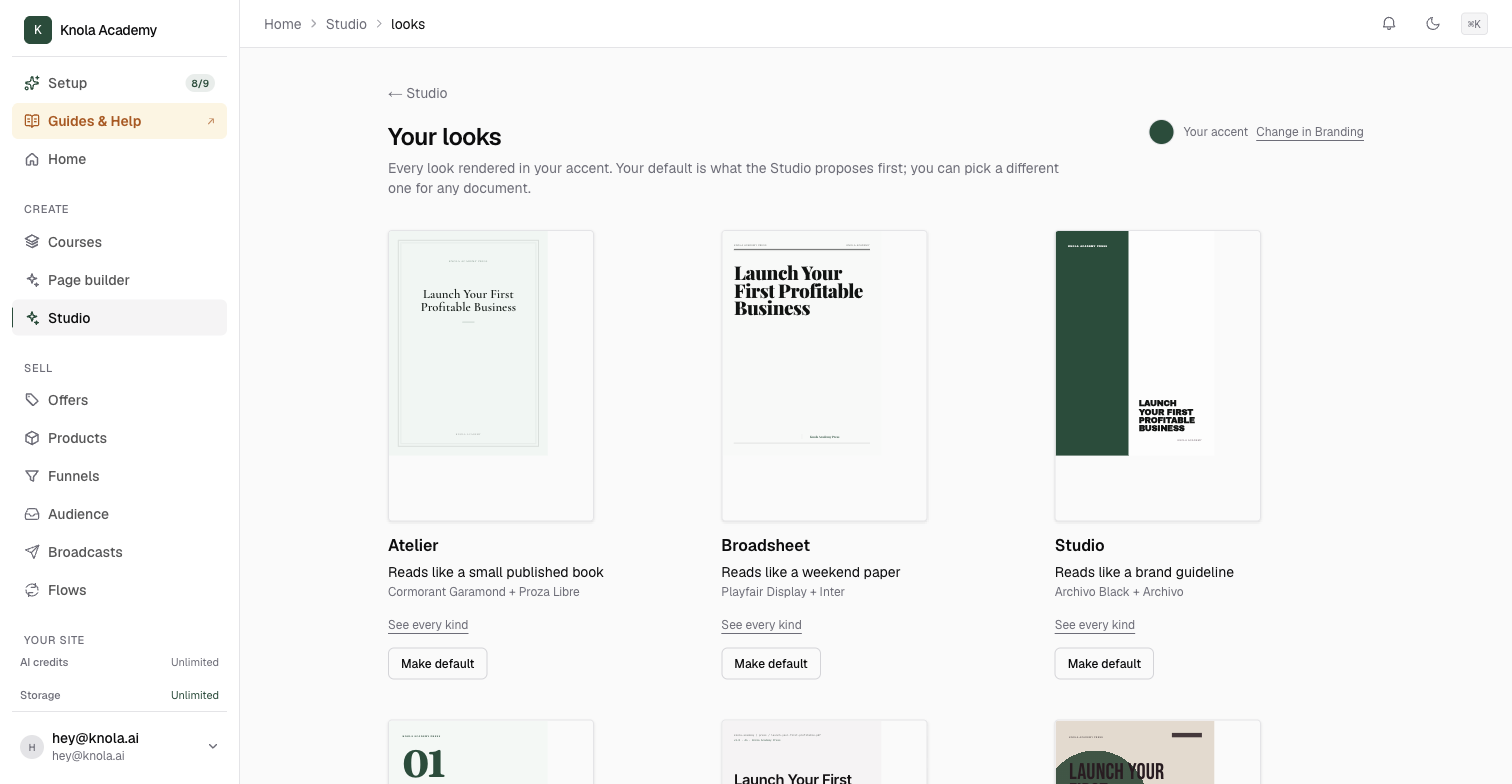This screenshot has width=1512, height=784.
Task: Make Studio the default look
Action: coord(1104,664)
